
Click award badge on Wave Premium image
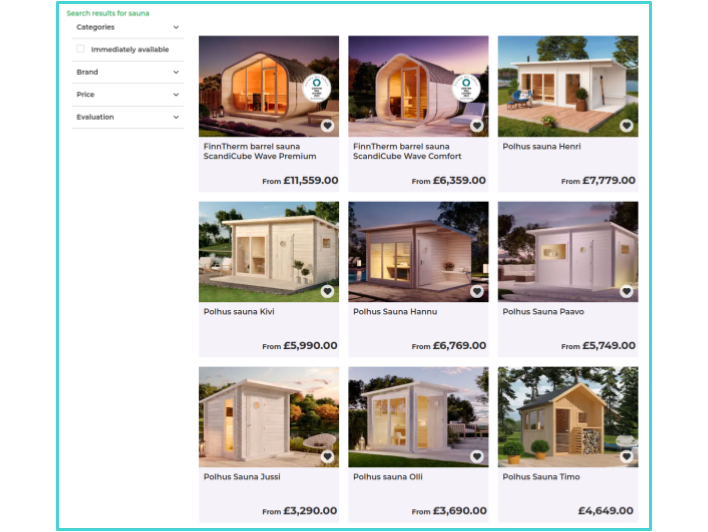point(317,88)
